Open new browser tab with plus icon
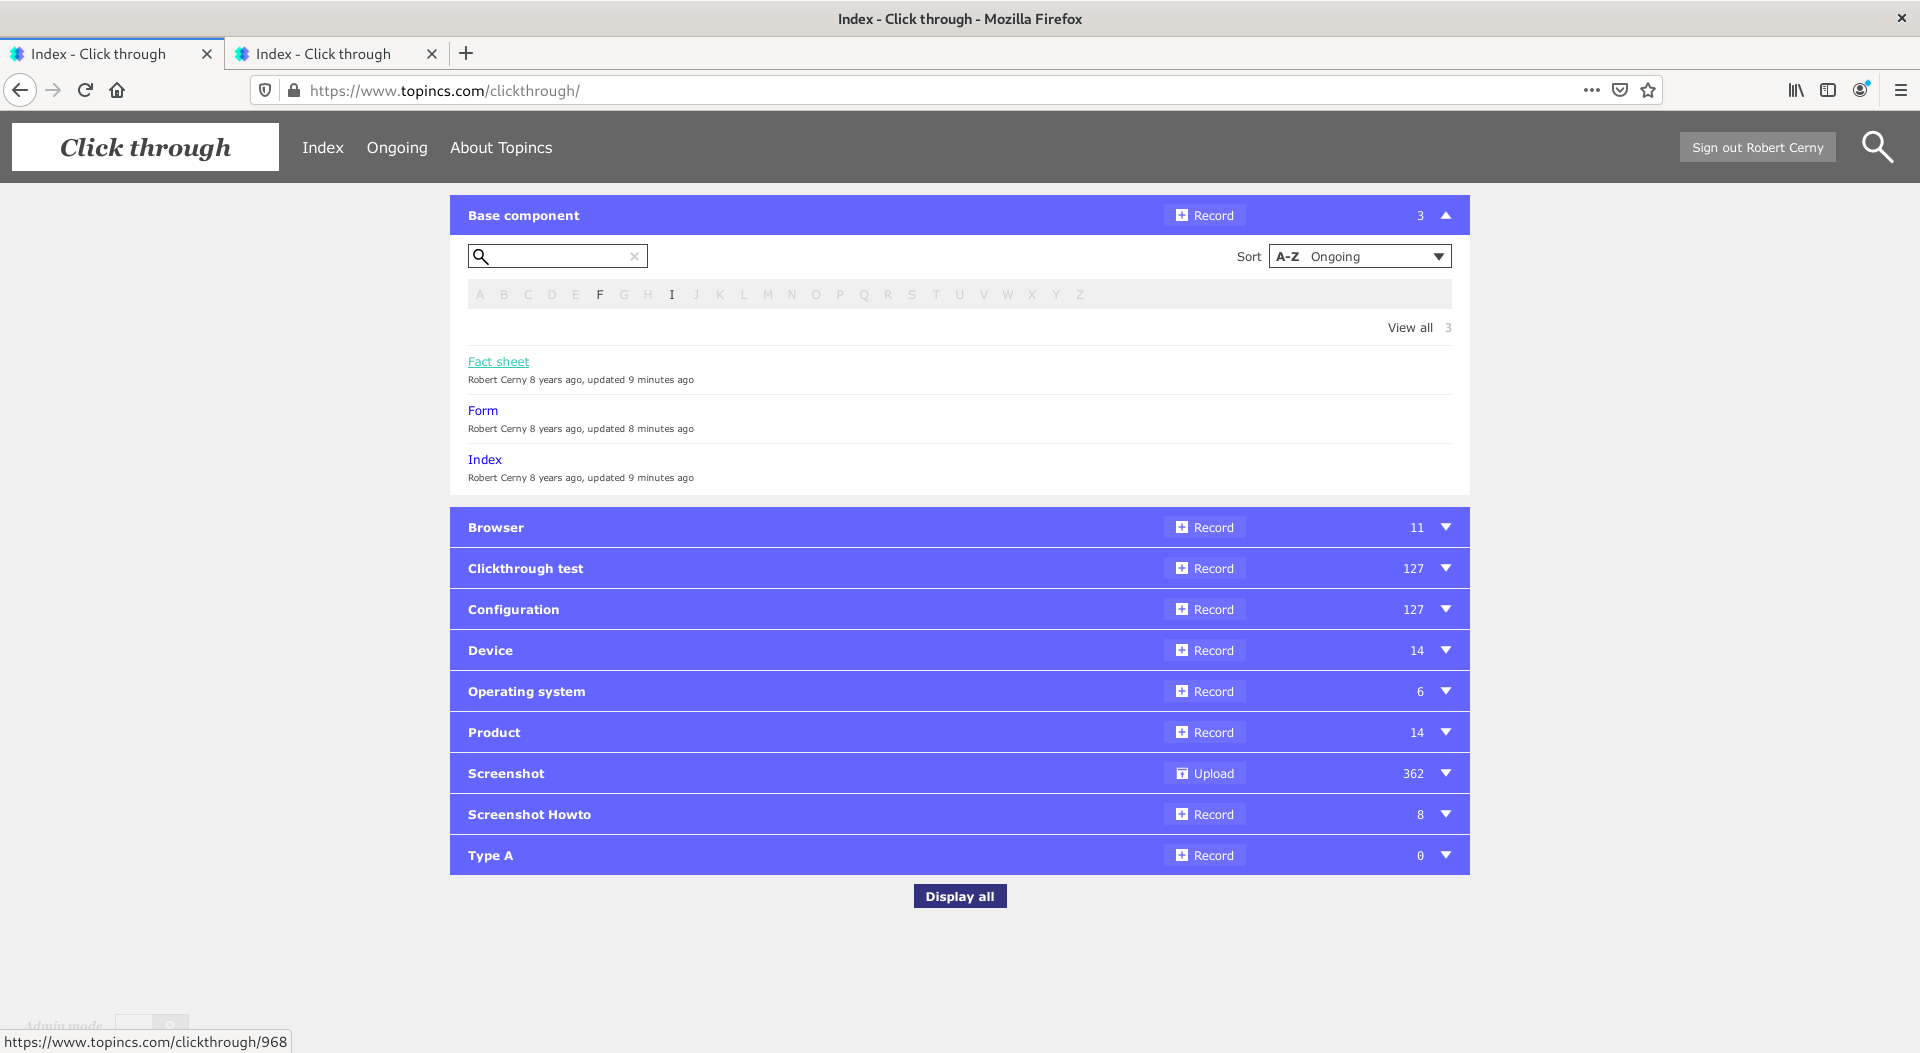 tap(466, 54)
